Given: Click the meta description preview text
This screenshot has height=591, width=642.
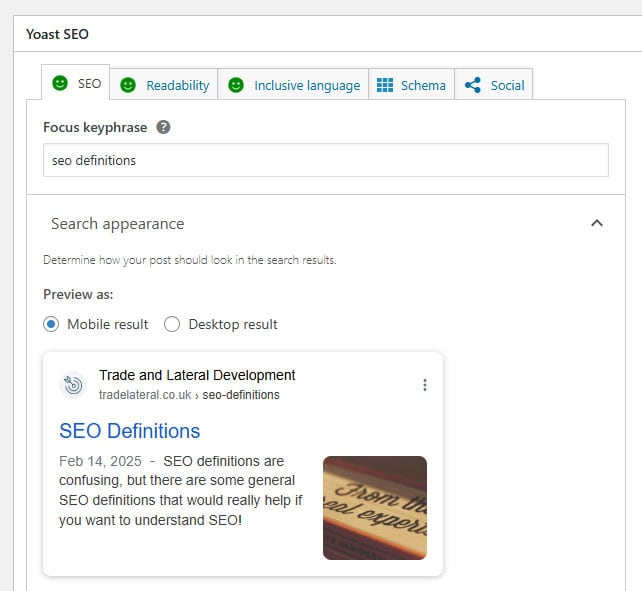Looking at the screenshot, I should tap(181, 491).
